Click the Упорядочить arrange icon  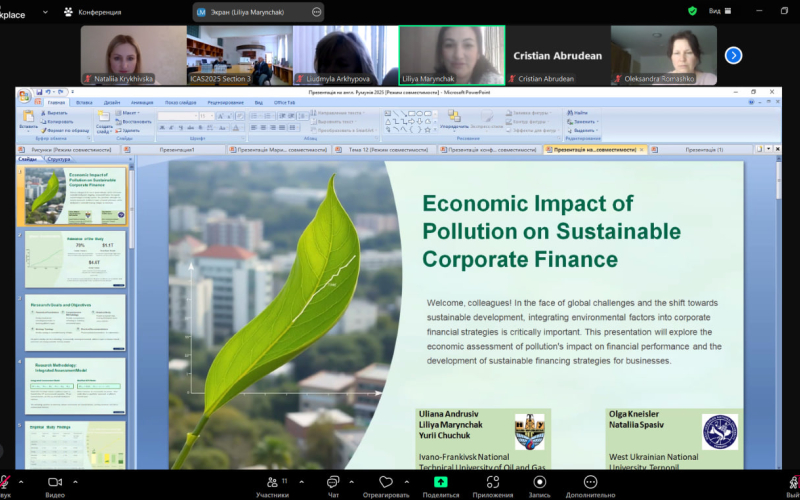coord(454,116)
